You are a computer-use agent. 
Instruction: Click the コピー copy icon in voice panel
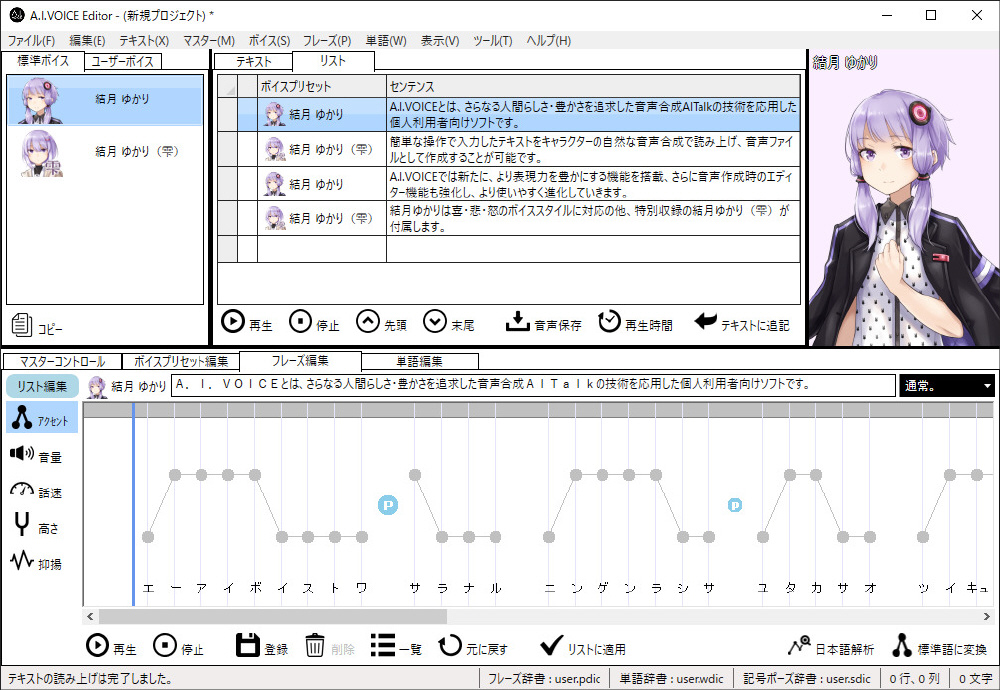point(22,325)
